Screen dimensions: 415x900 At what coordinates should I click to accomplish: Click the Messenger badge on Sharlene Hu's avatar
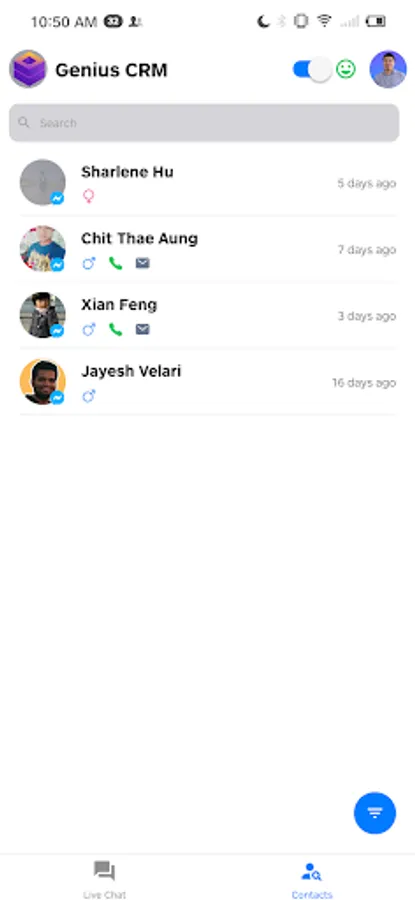57,199
